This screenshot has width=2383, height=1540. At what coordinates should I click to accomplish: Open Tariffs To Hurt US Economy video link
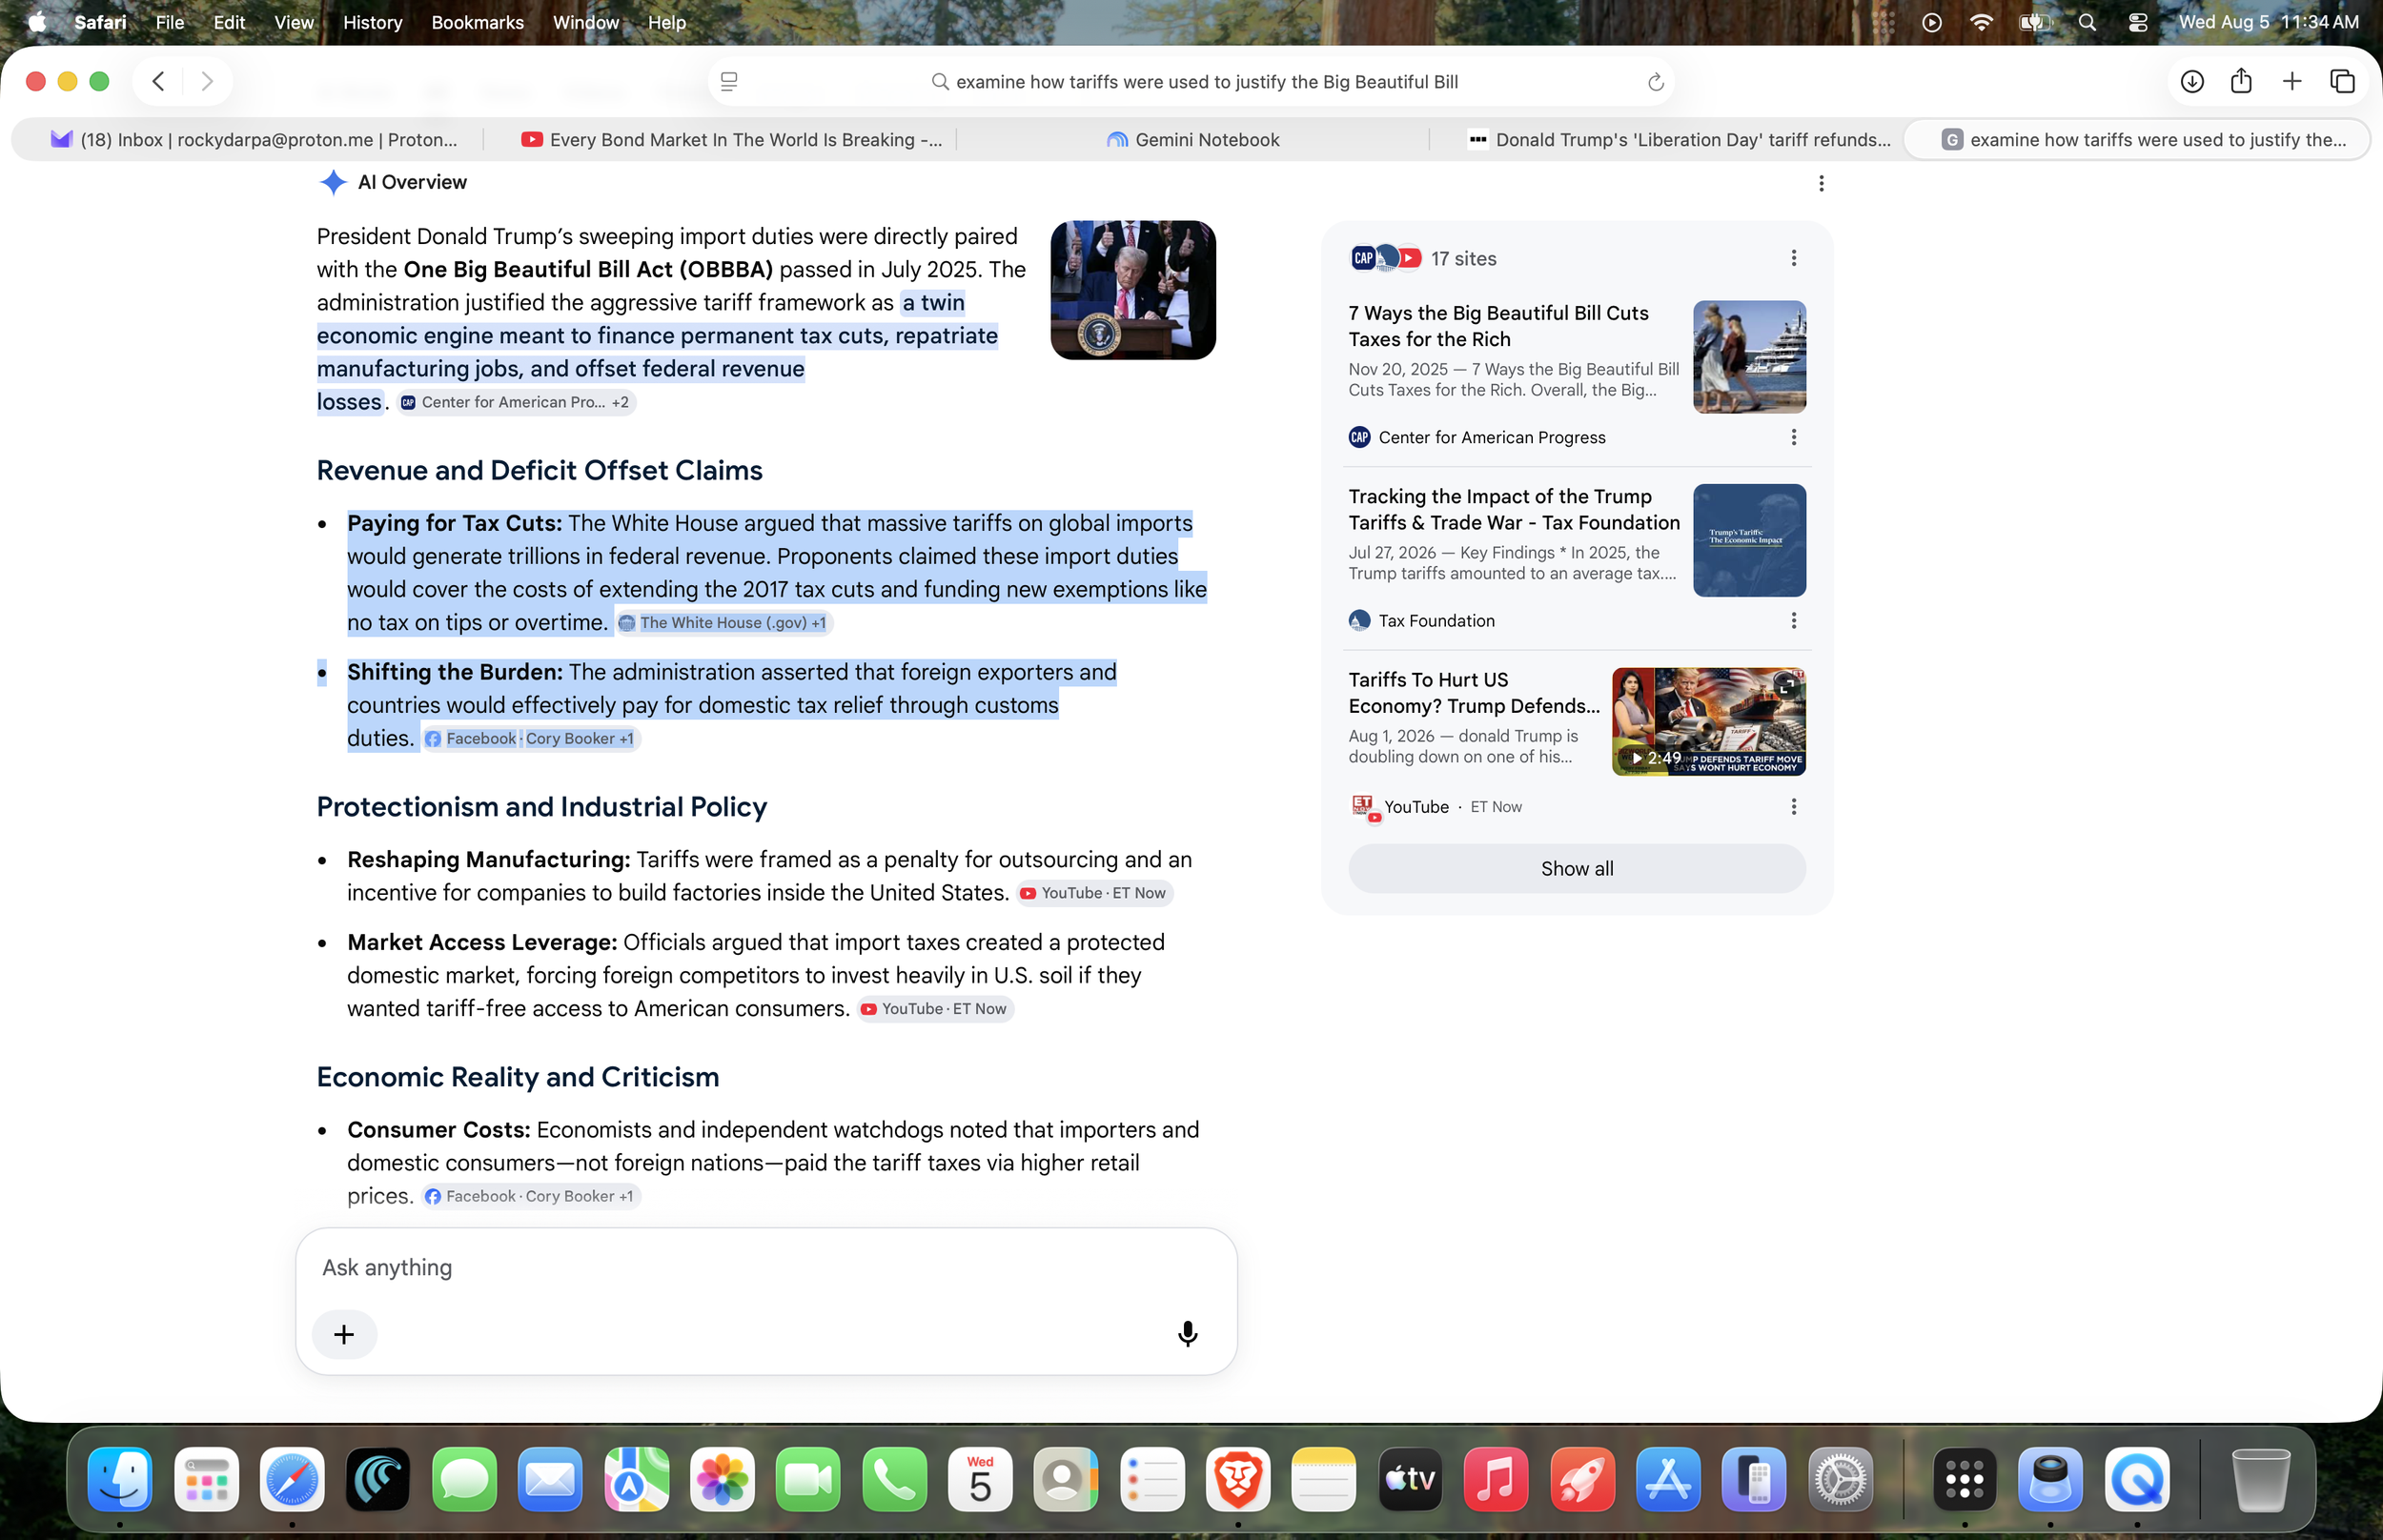point(1474,693)
